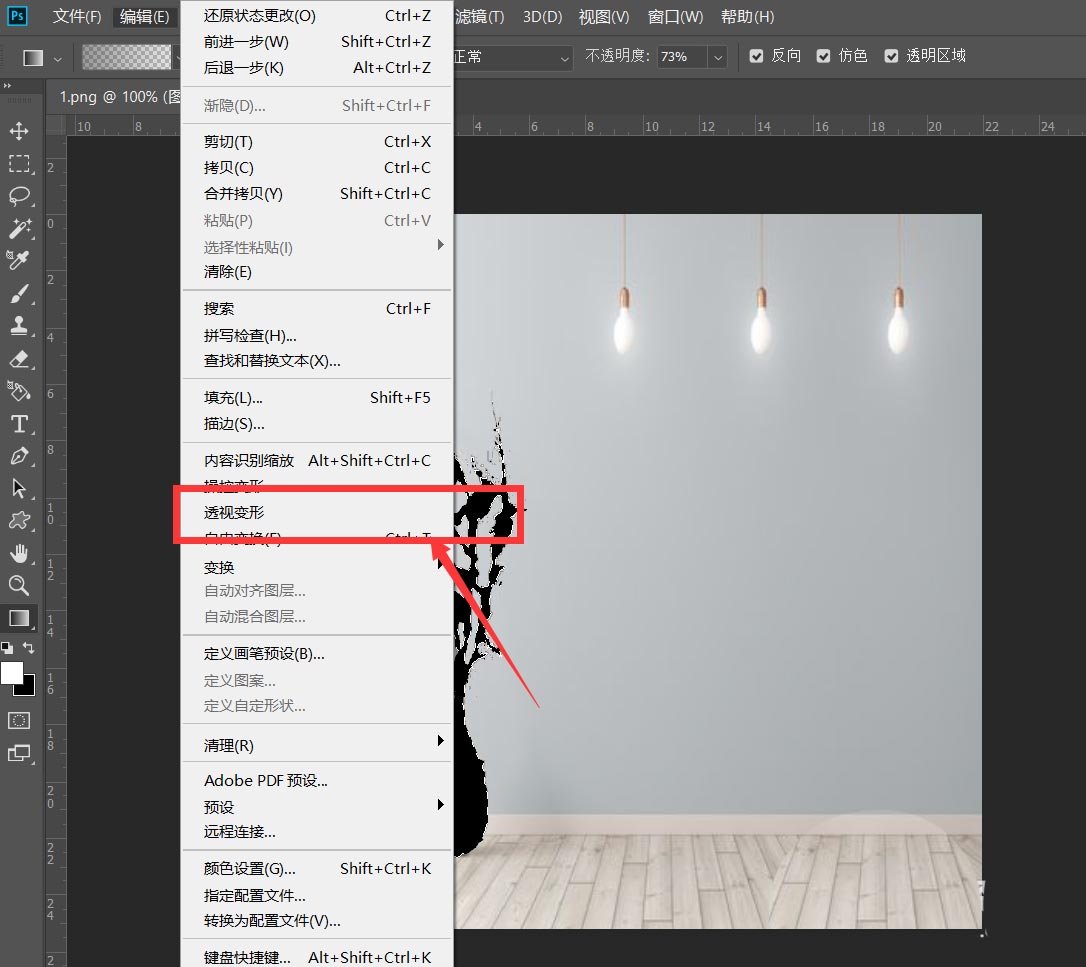Select the Zoom tool
Viewport: 1086px width, 967px height.
(20, 585)
